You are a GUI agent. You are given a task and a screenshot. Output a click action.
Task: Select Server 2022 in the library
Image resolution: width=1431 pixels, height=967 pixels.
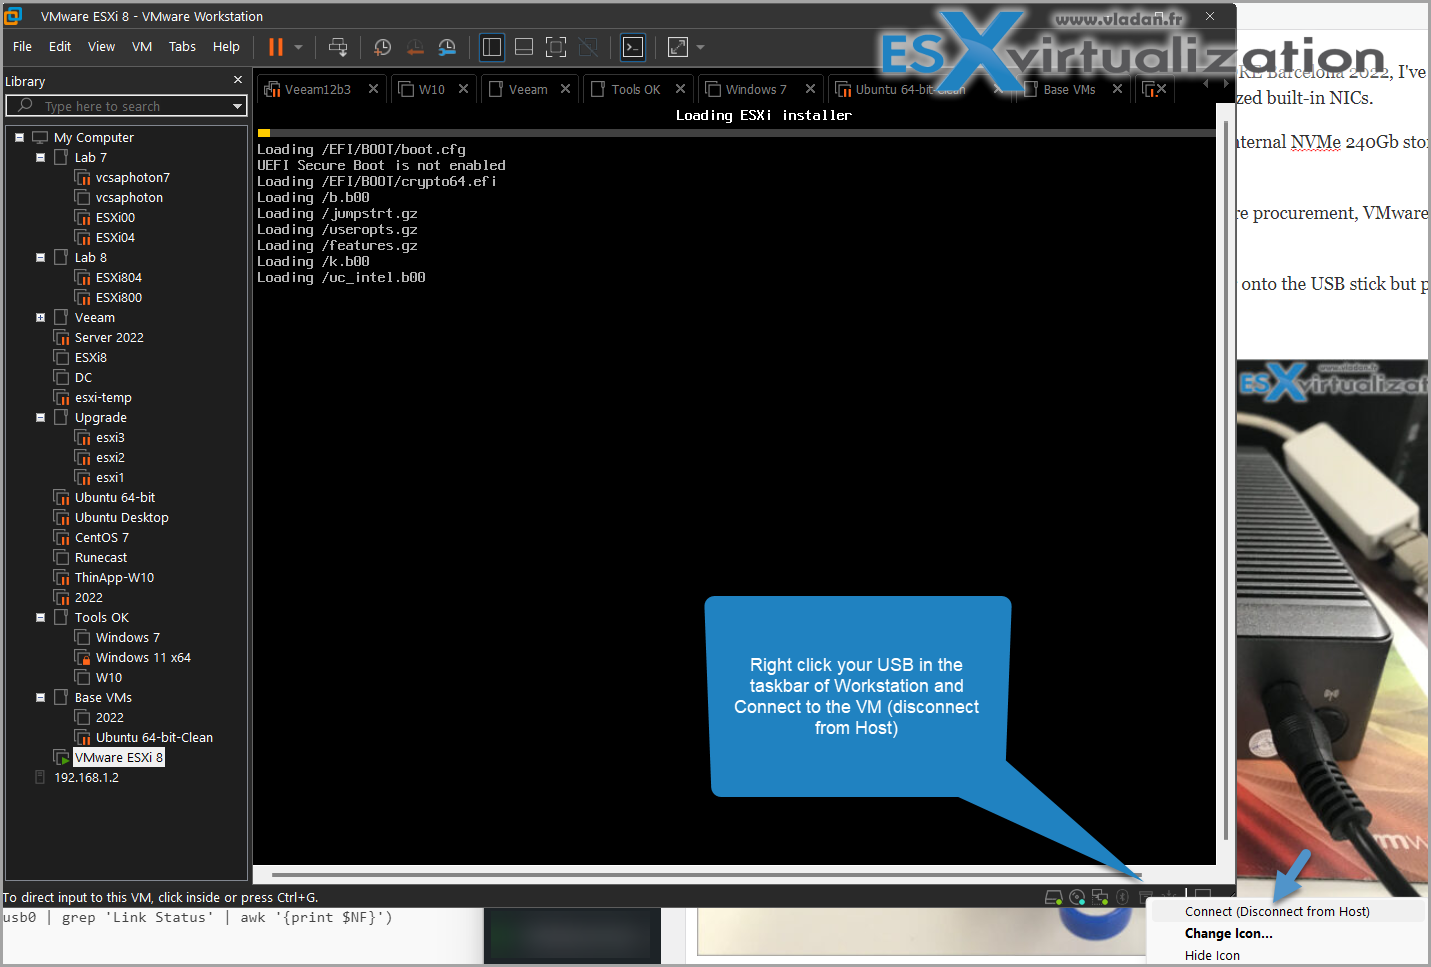109,338
